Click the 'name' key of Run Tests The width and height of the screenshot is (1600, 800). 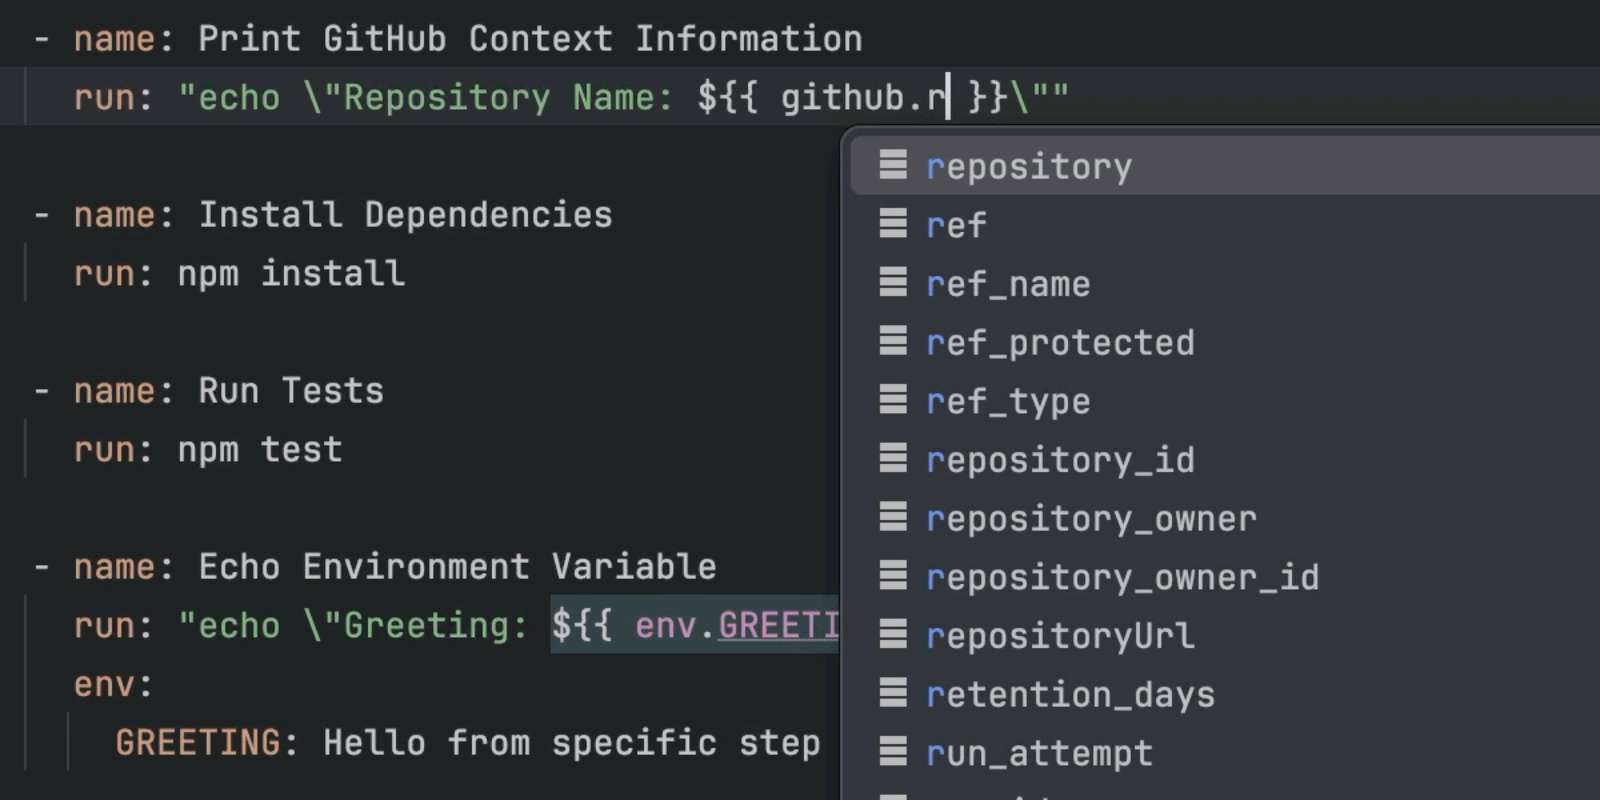[x=114, y=391]
